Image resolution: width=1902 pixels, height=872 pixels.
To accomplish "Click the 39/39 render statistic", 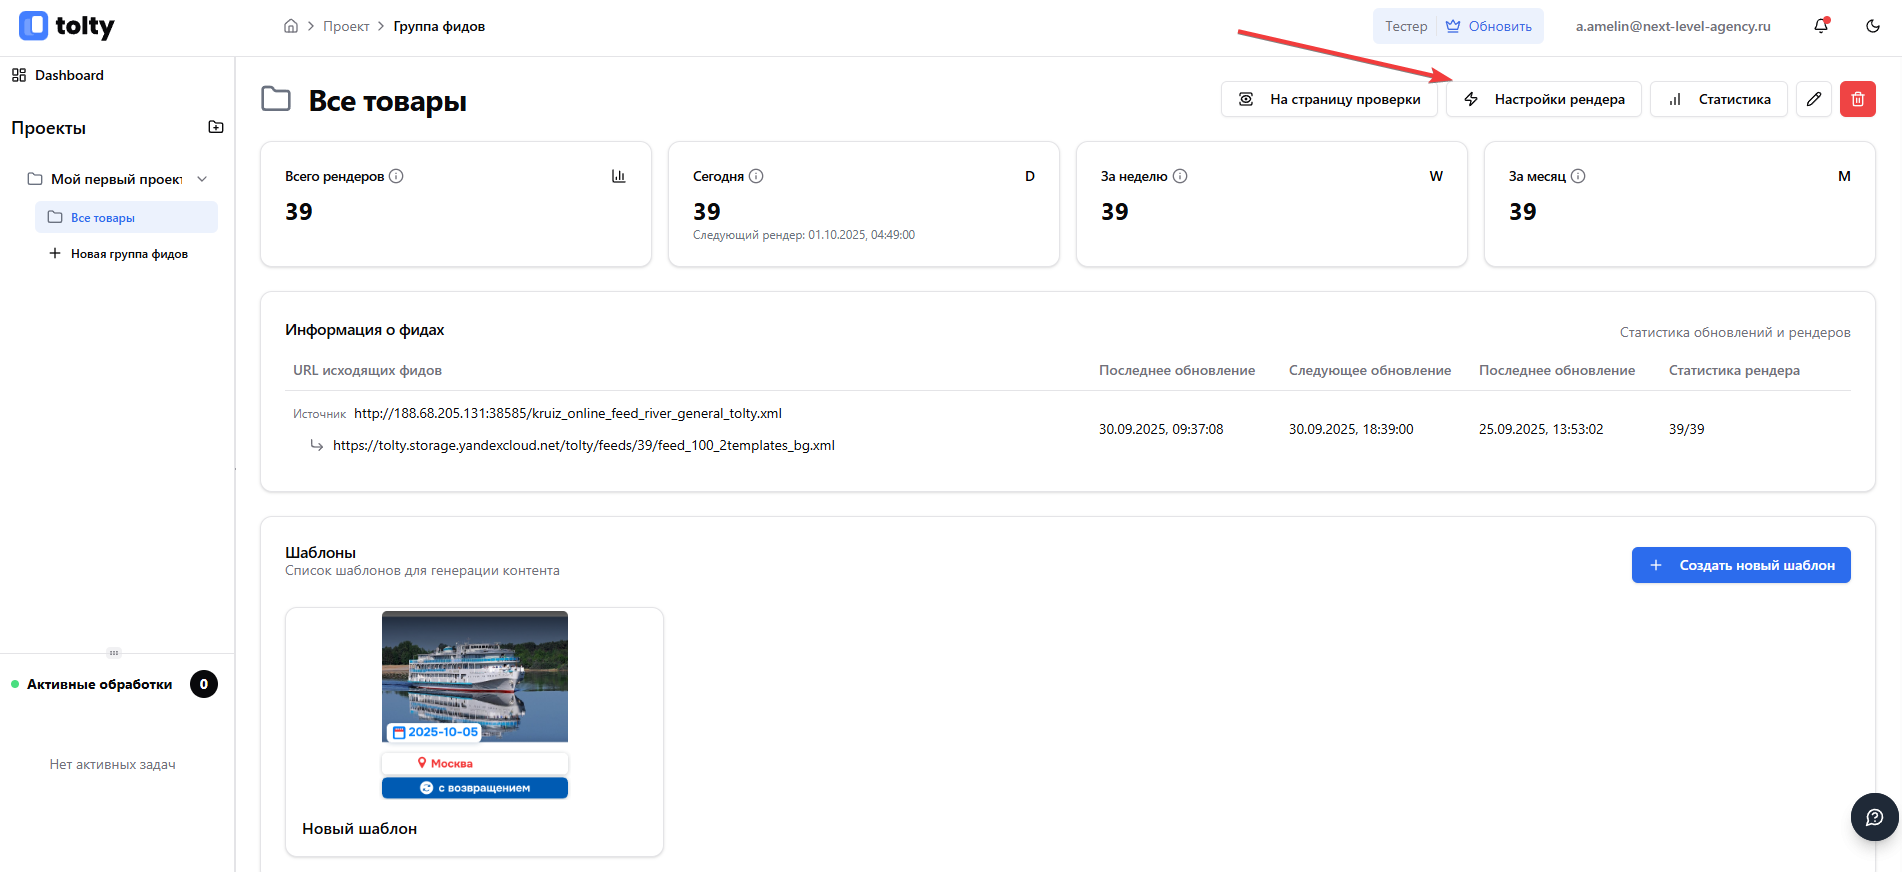I will tap(1686, 429).
